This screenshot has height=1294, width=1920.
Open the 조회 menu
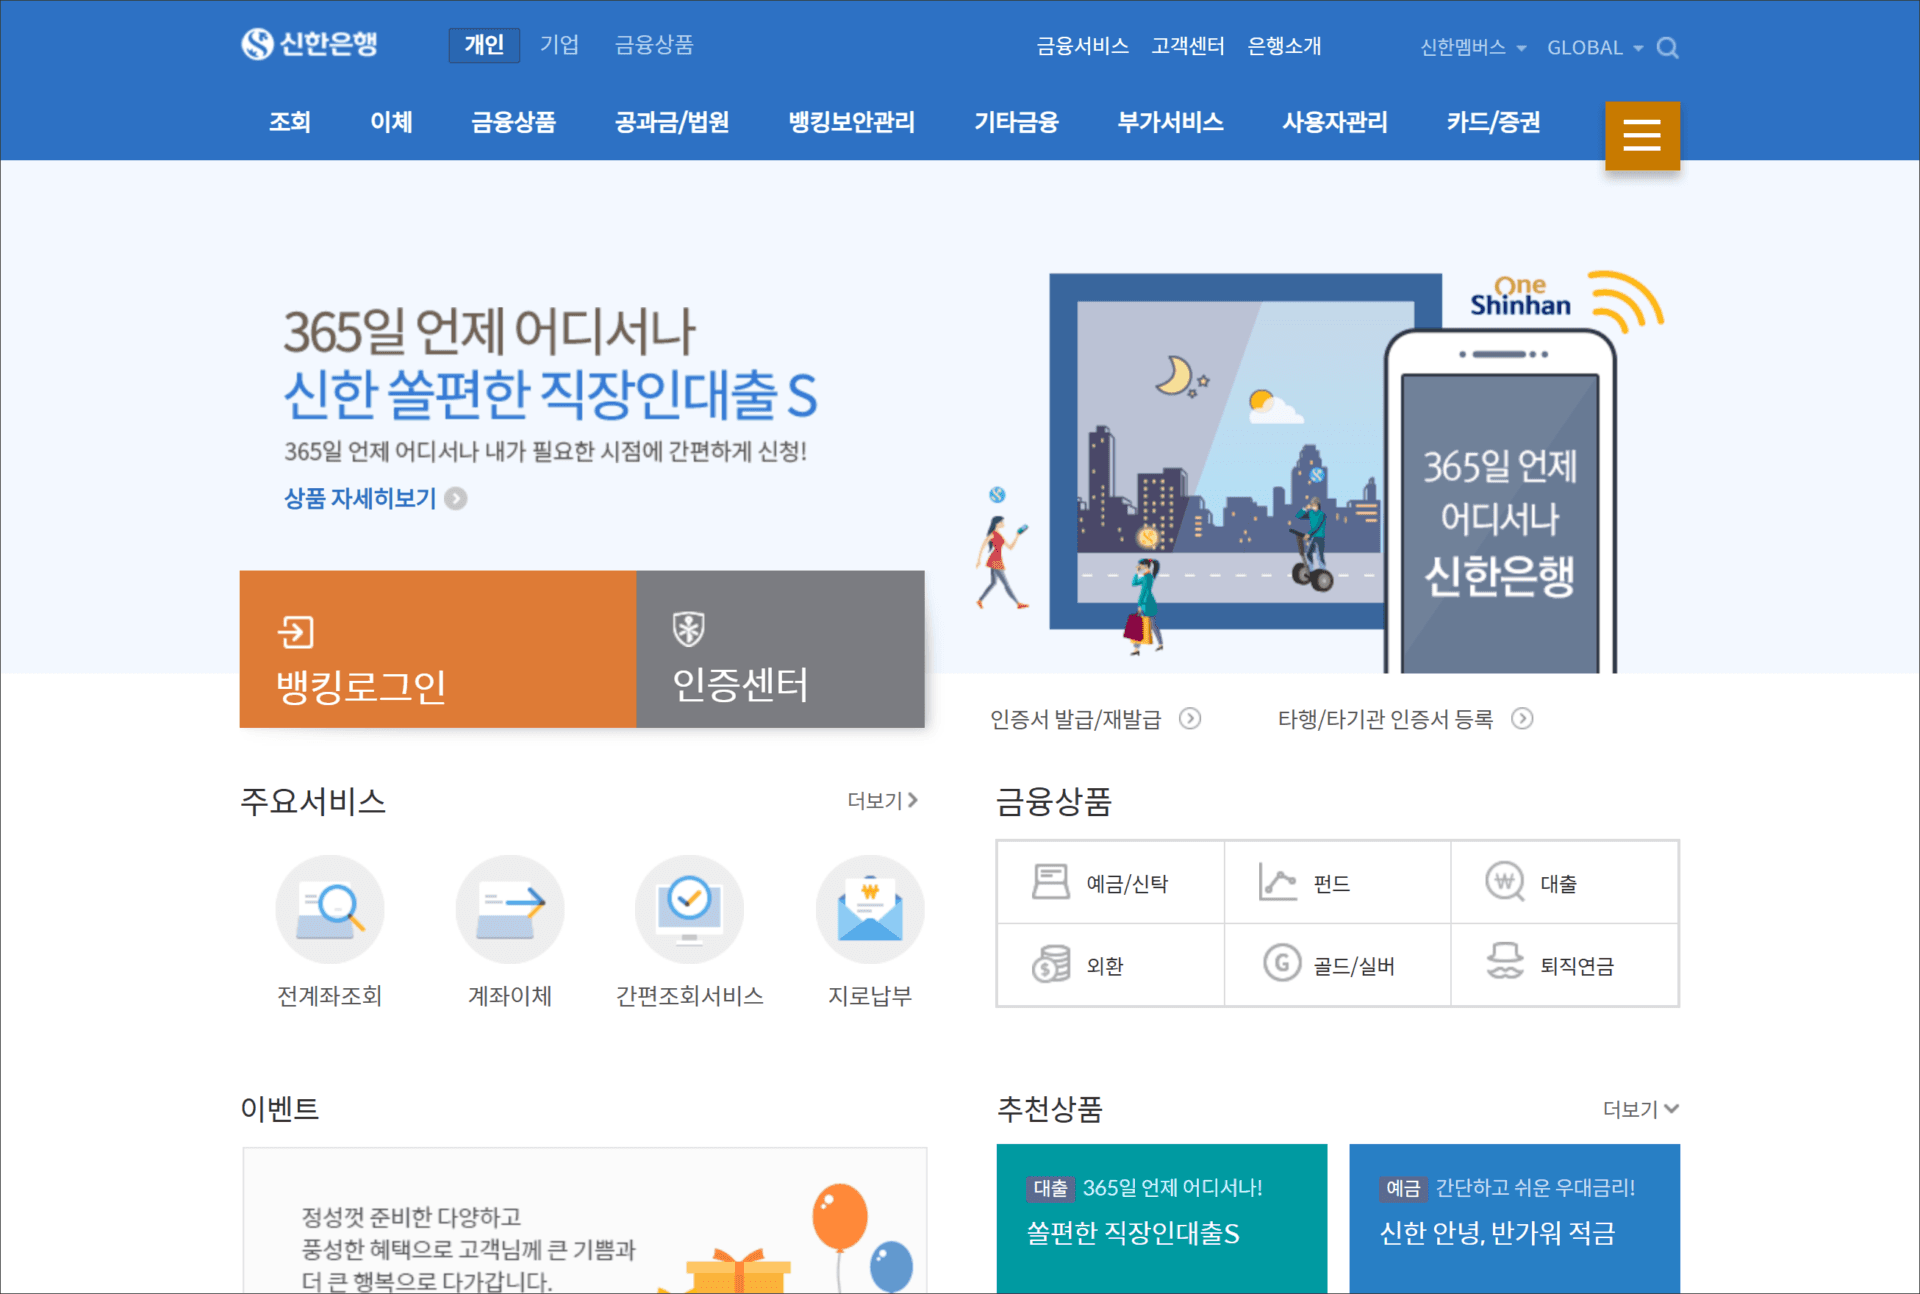coord(289,122)
